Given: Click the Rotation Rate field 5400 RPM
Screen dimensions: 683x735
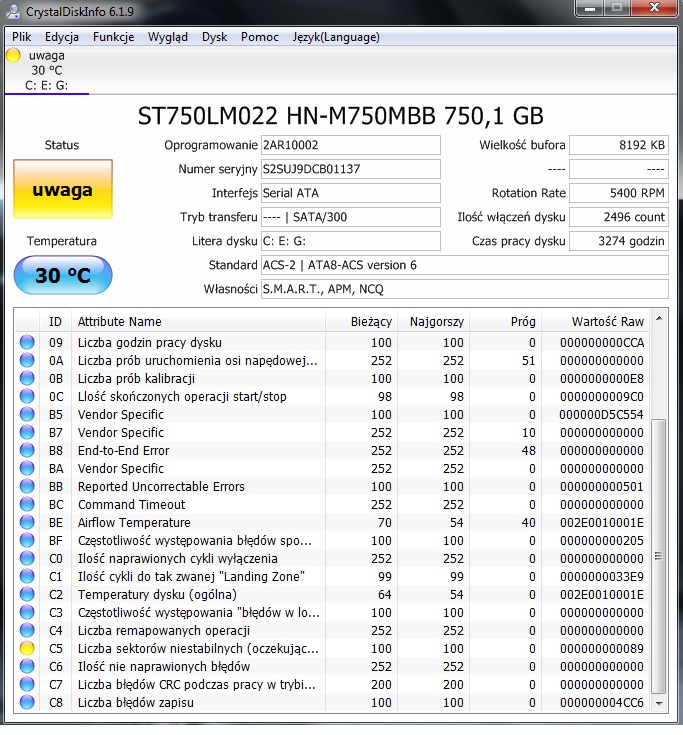Looking at the screenshot, I should coord(619,193).
